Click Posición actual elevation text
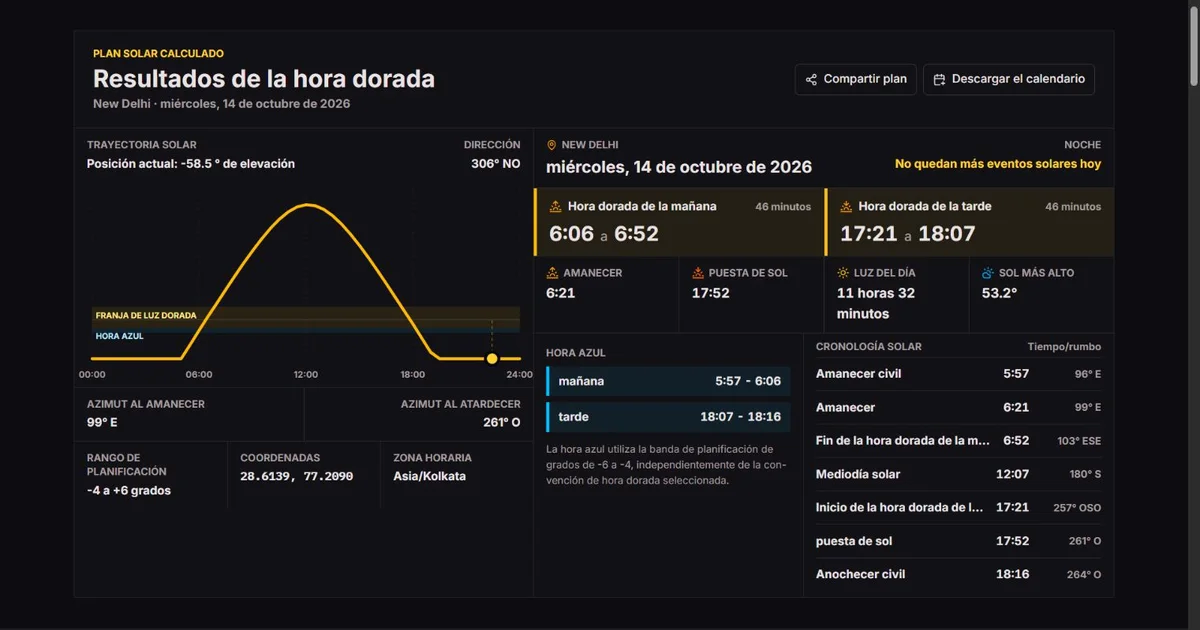This screenshot has height=630, width=1200. point(191,164)
